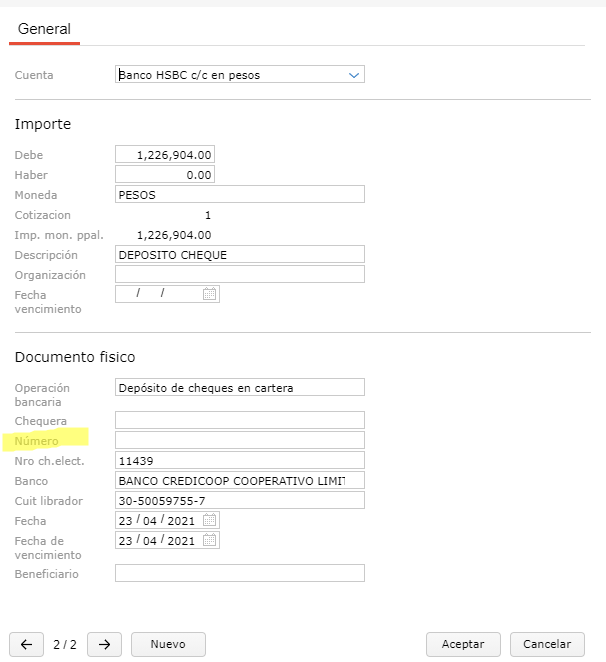Click the Importe section heading
606x662 pixels.
pyautogui.click(x=43, y=124)
